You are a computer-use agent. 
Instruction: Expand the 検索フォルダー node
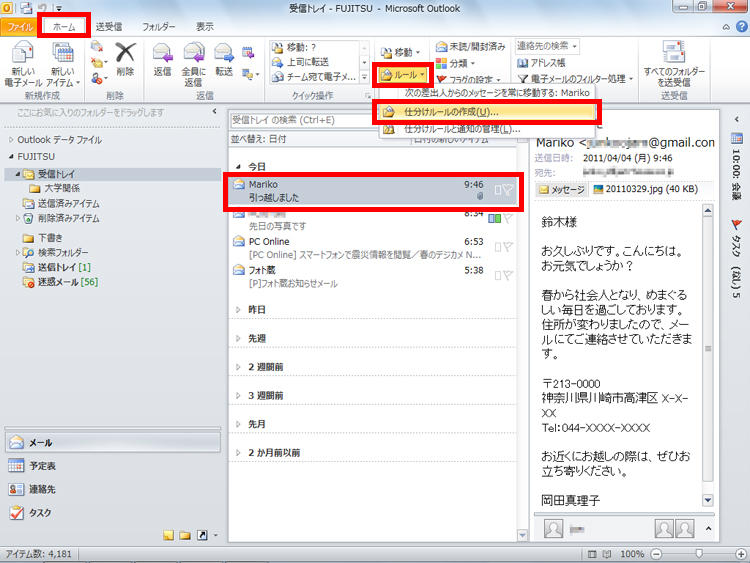coord(18,253)
